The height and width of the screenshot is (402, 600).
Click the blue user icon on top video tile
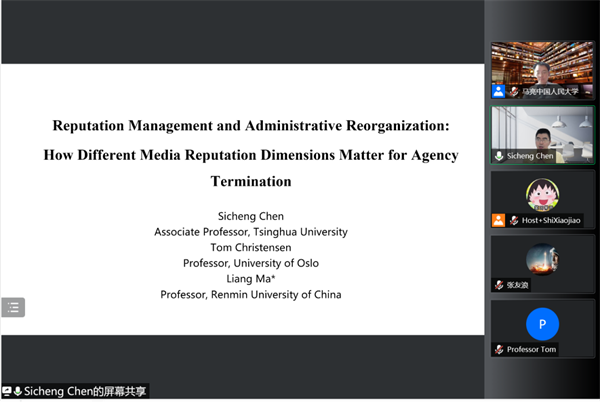(498, 91)
